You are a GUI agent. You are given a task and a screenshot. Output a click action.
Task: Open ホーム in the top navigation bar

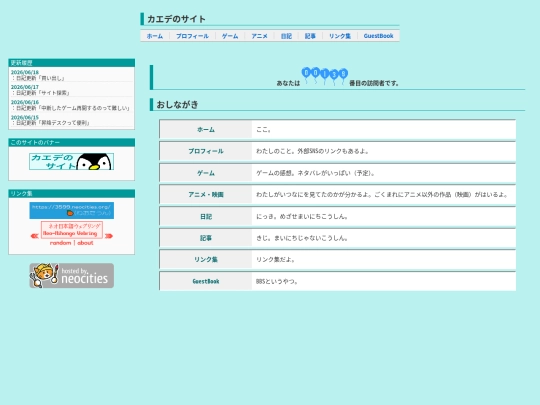pos(155,36)
